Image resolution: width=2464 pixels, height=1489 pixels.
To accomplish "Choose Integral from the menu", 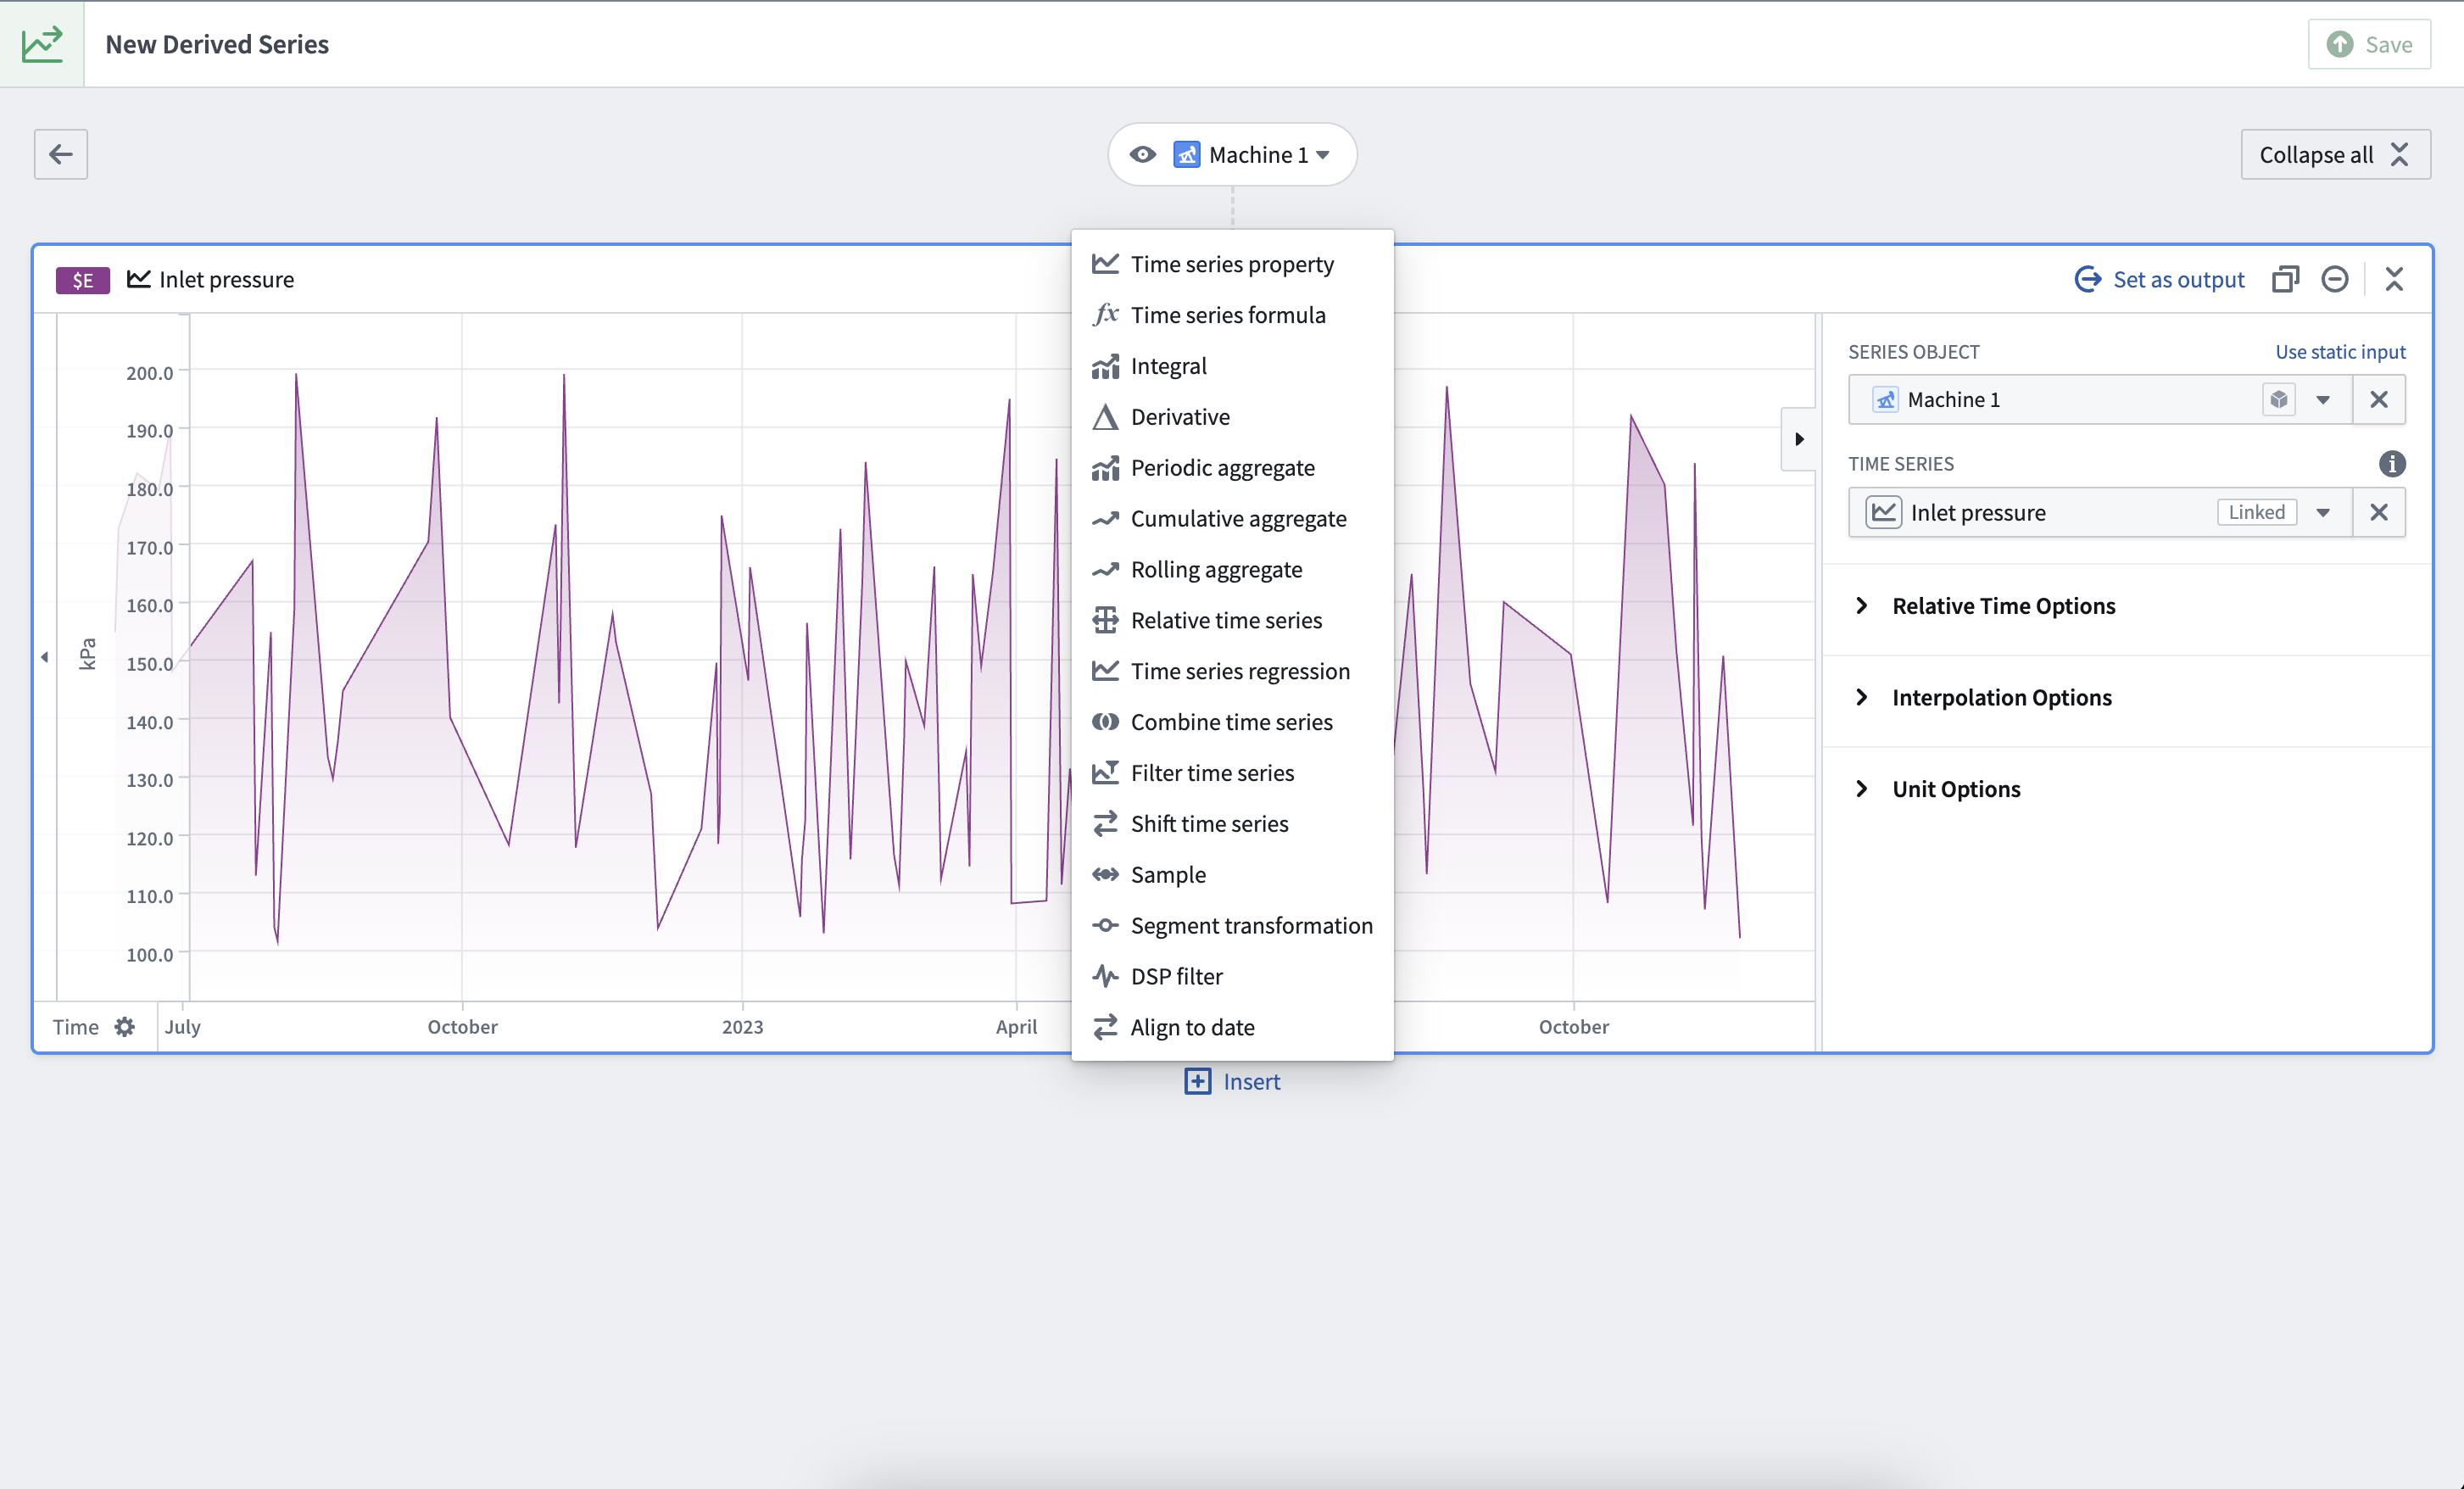I will pos(1232,366).
